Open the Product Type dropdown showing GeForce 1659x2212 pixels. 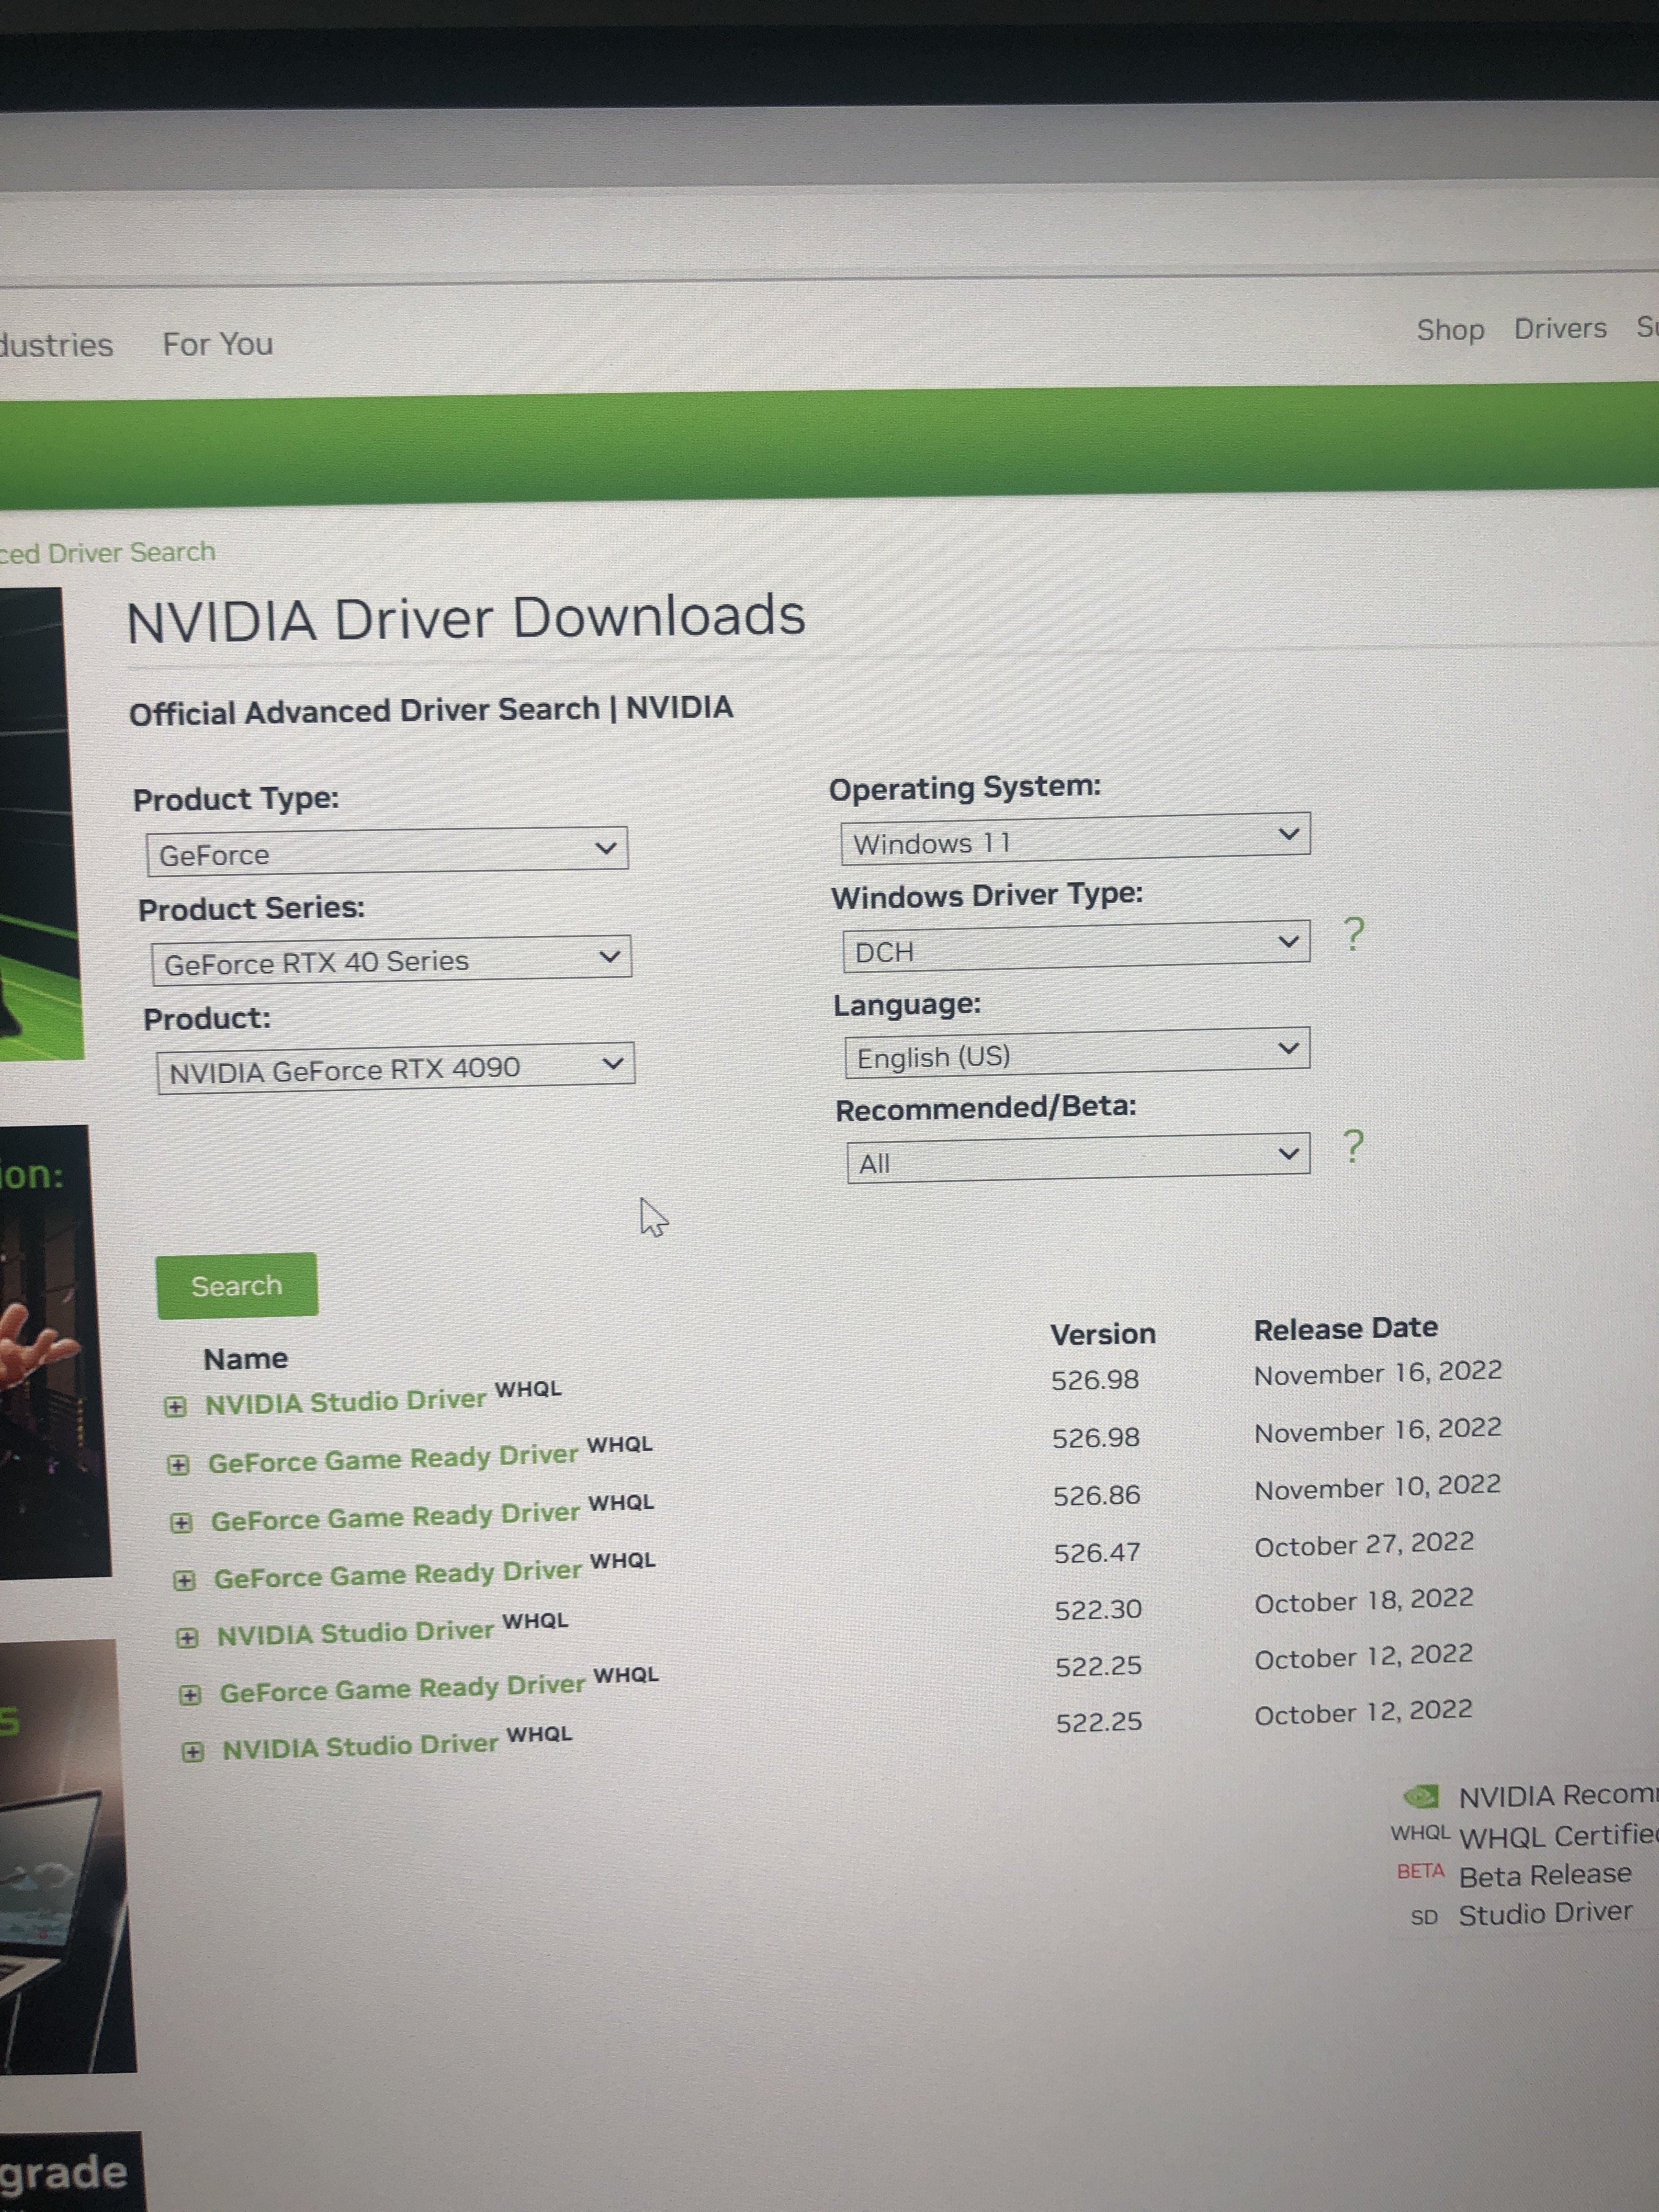tap(387, 851)
